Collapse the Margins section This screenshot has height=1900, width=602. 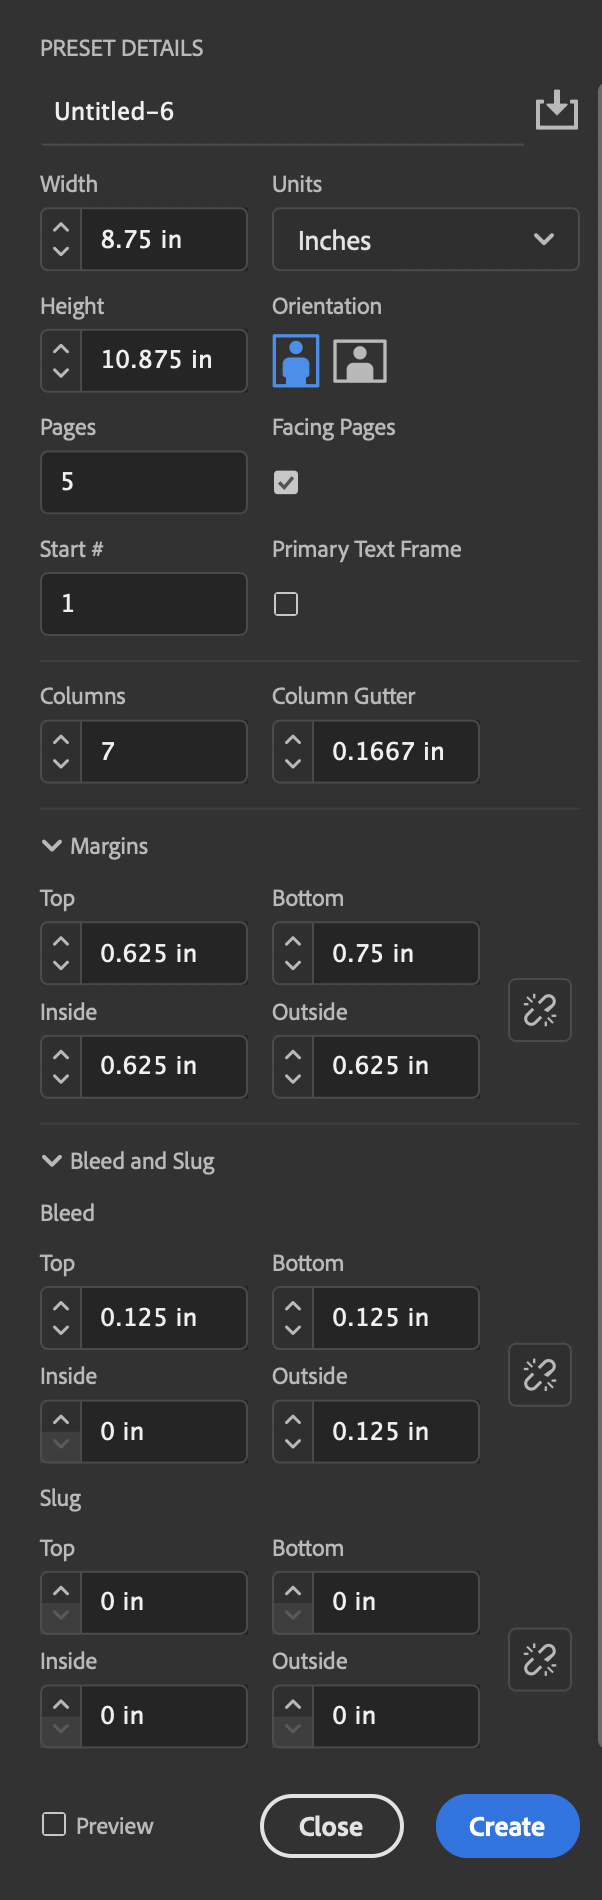pyautogui.click(x=52, y=846)
